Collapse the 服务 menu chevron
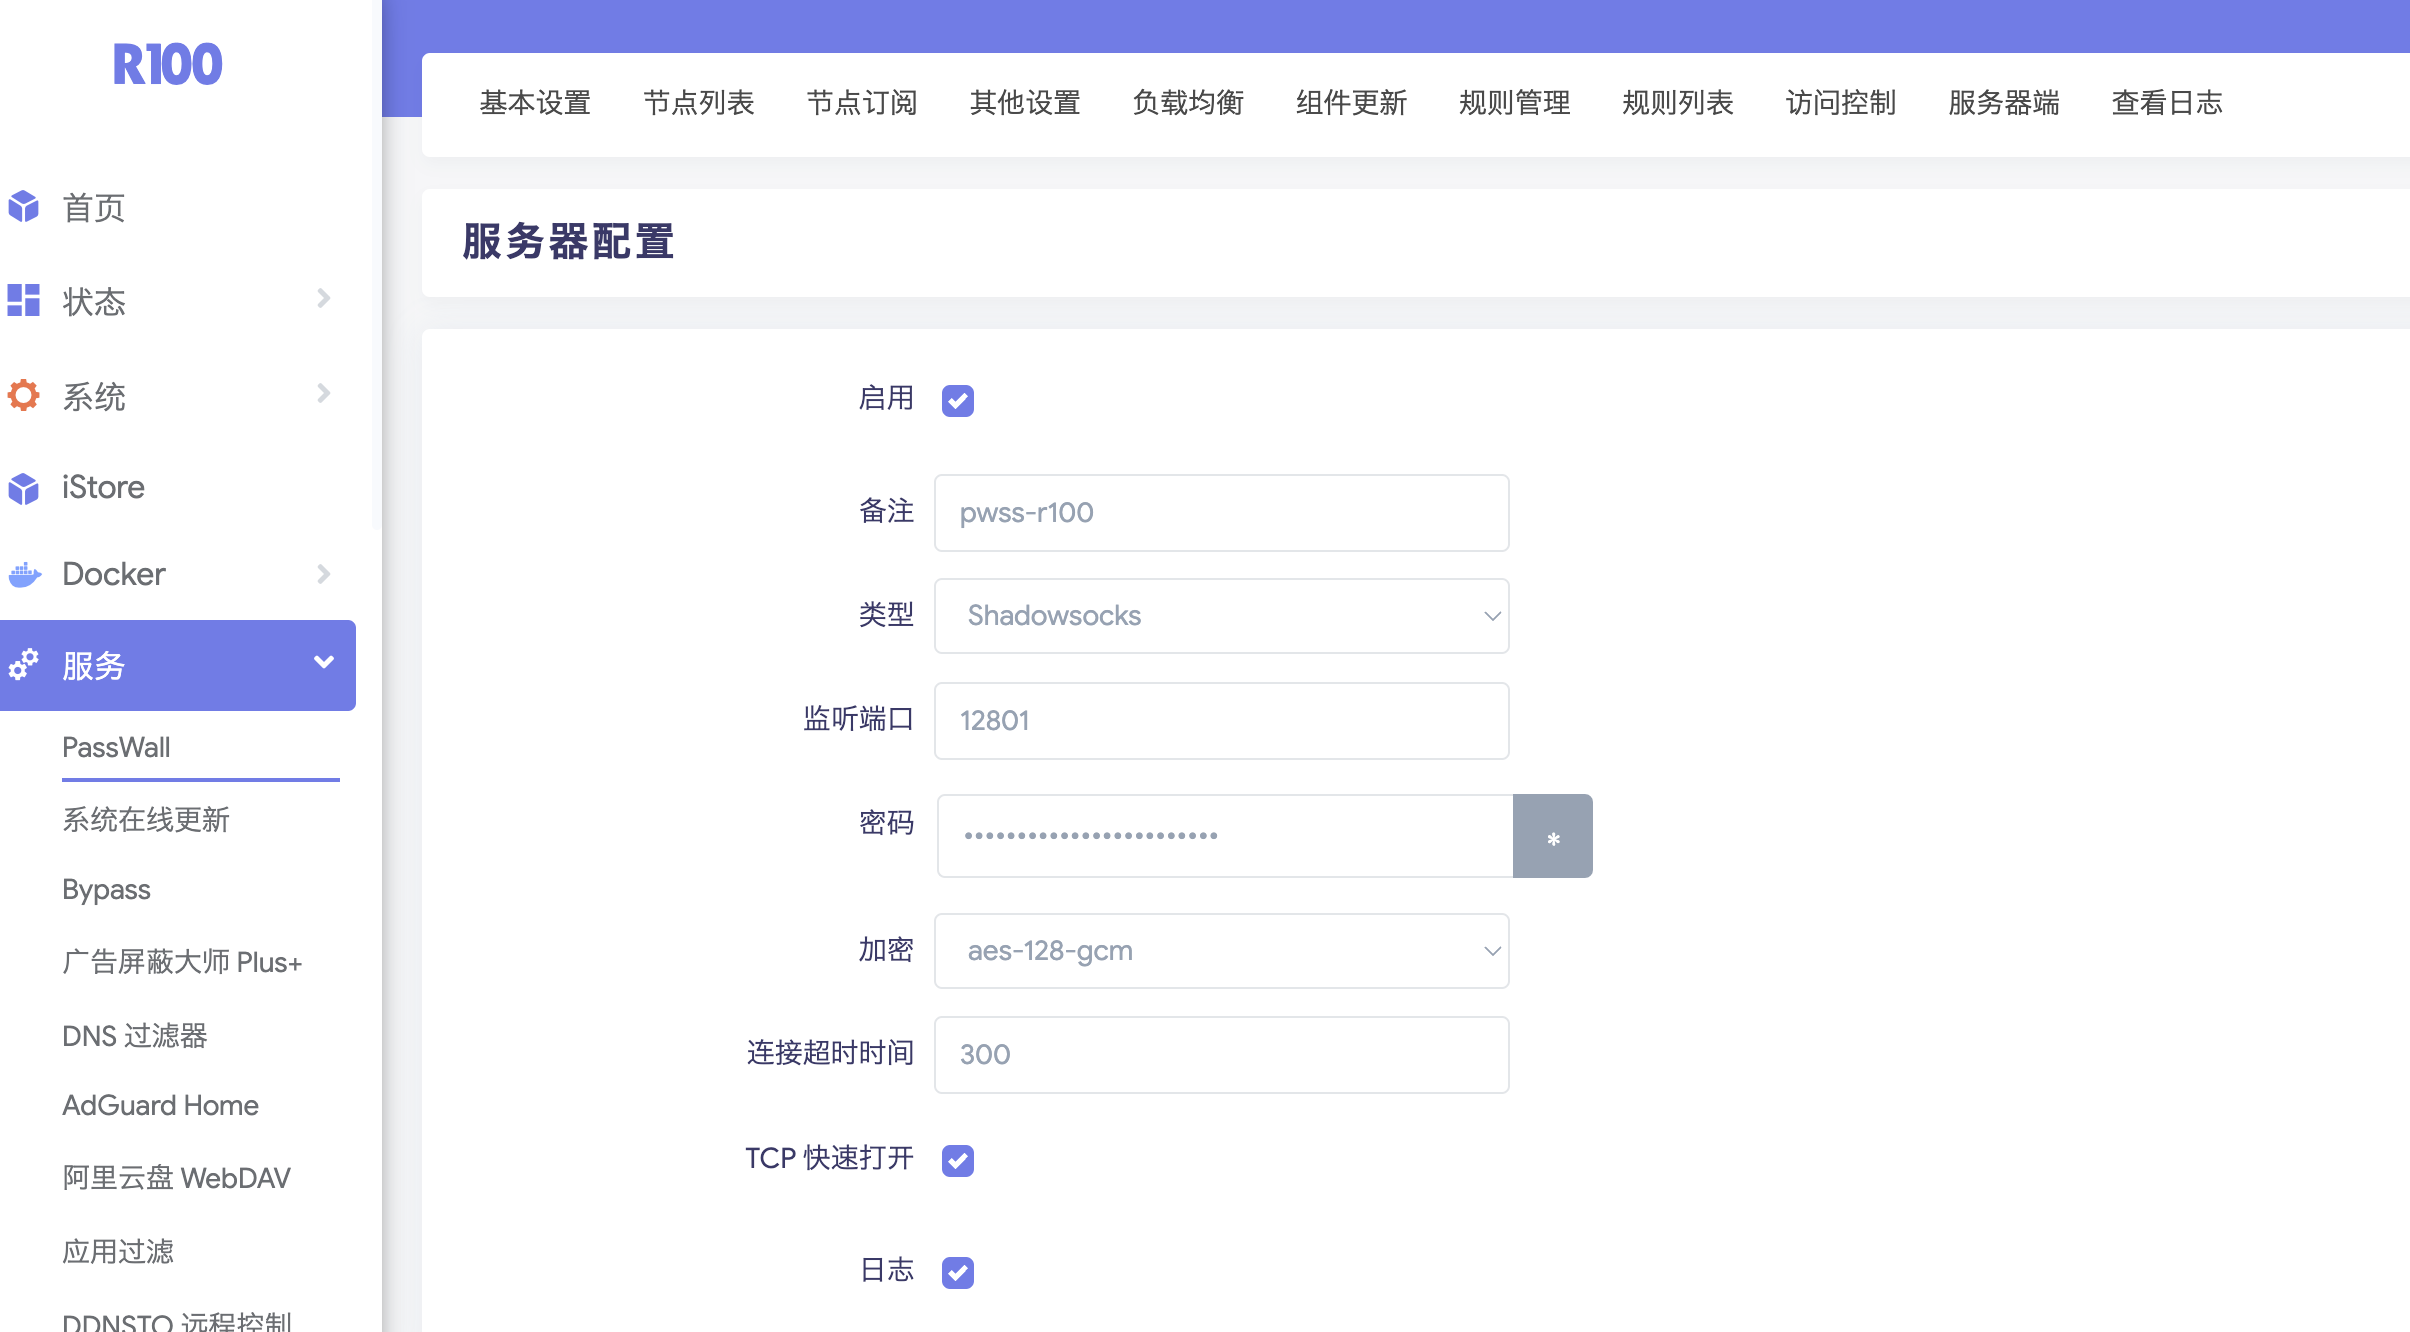The width and height of the screenshot is (2410, 1332). tap(323, 662)
